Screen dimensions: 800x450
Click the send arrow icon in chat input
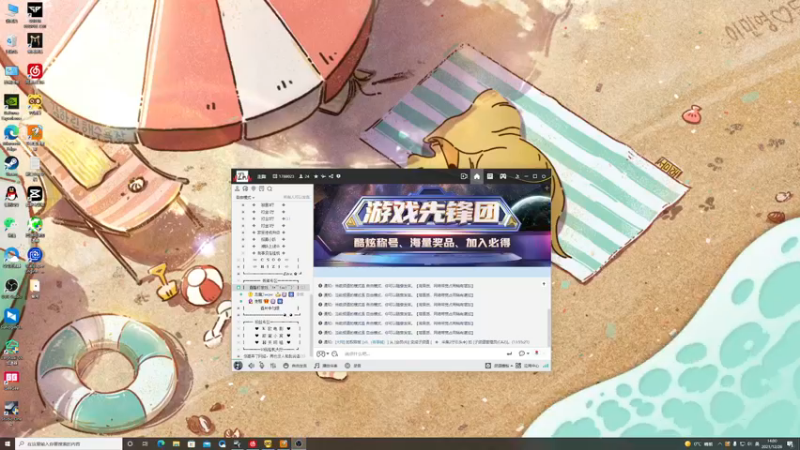[509, 354]
